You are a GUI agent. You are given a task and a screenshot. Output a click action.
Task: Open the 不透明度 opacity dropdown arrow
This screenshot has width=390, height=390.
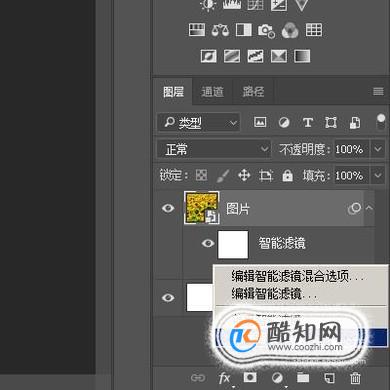click(378, 149)
